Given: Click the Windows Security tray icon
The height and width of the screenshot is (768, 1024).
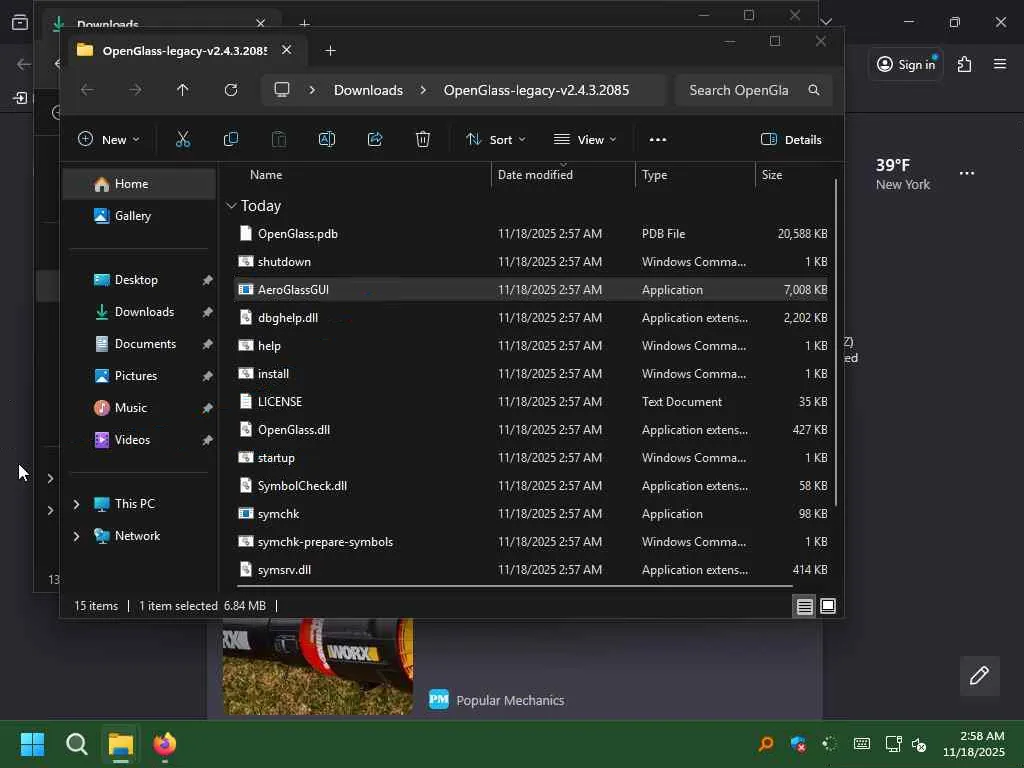Looking at the screenshot, I should point(798,744).
